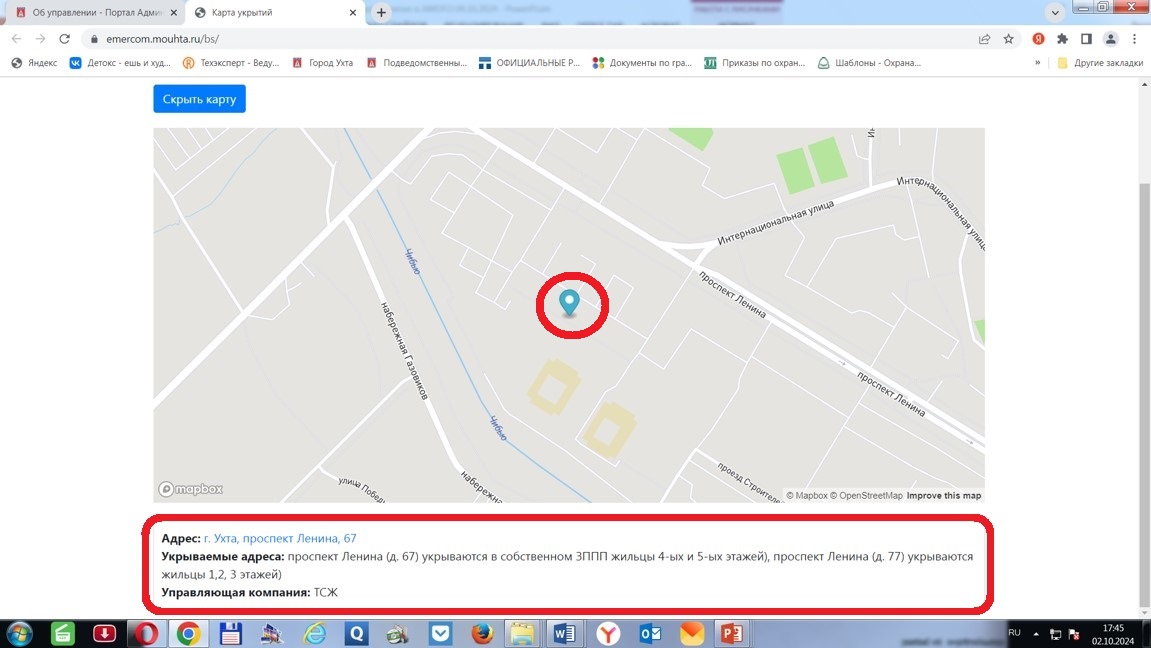Click the Скрыть карту button

pyautogui.click(x=200, y=99)
